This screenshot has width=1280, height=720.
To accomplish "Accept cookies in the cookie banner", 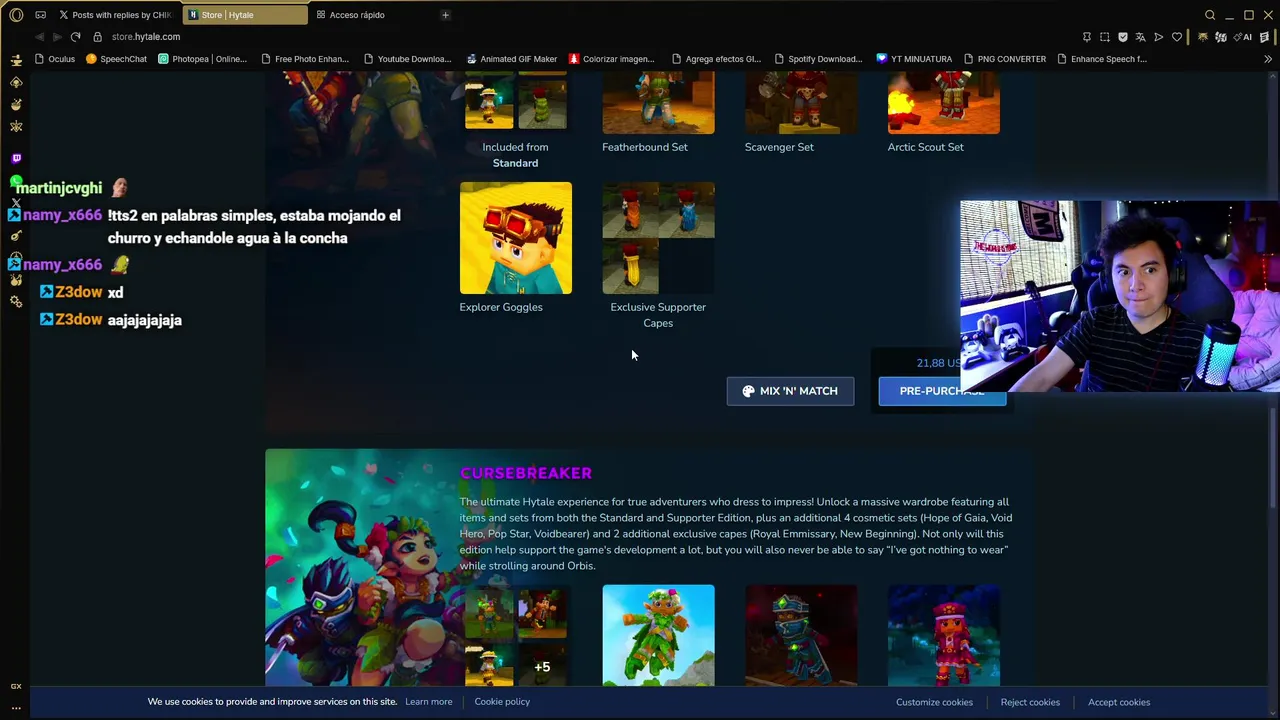I will click(1119, 702).
